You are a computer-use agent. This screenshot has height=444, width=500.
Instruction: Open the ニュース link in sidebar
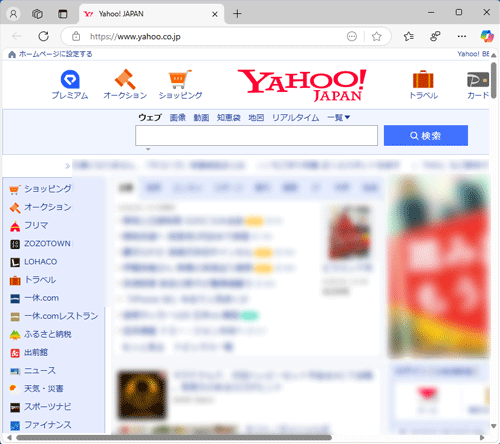click(40, 371)
